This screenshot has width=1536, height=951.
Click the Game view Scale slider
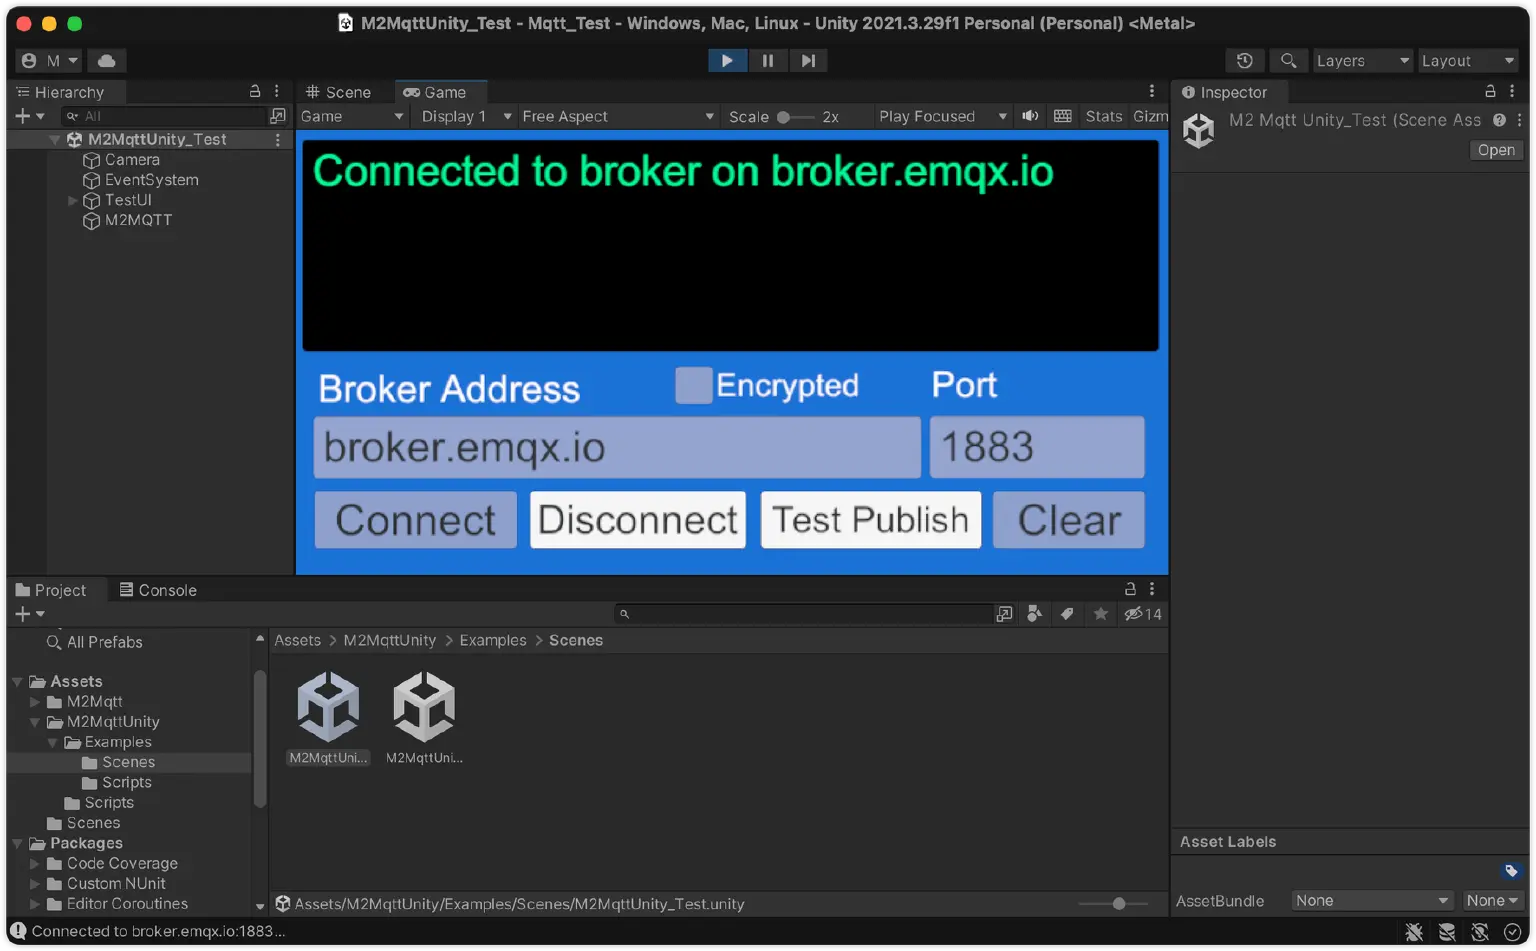pyautogui.click(x=795, y=117)
